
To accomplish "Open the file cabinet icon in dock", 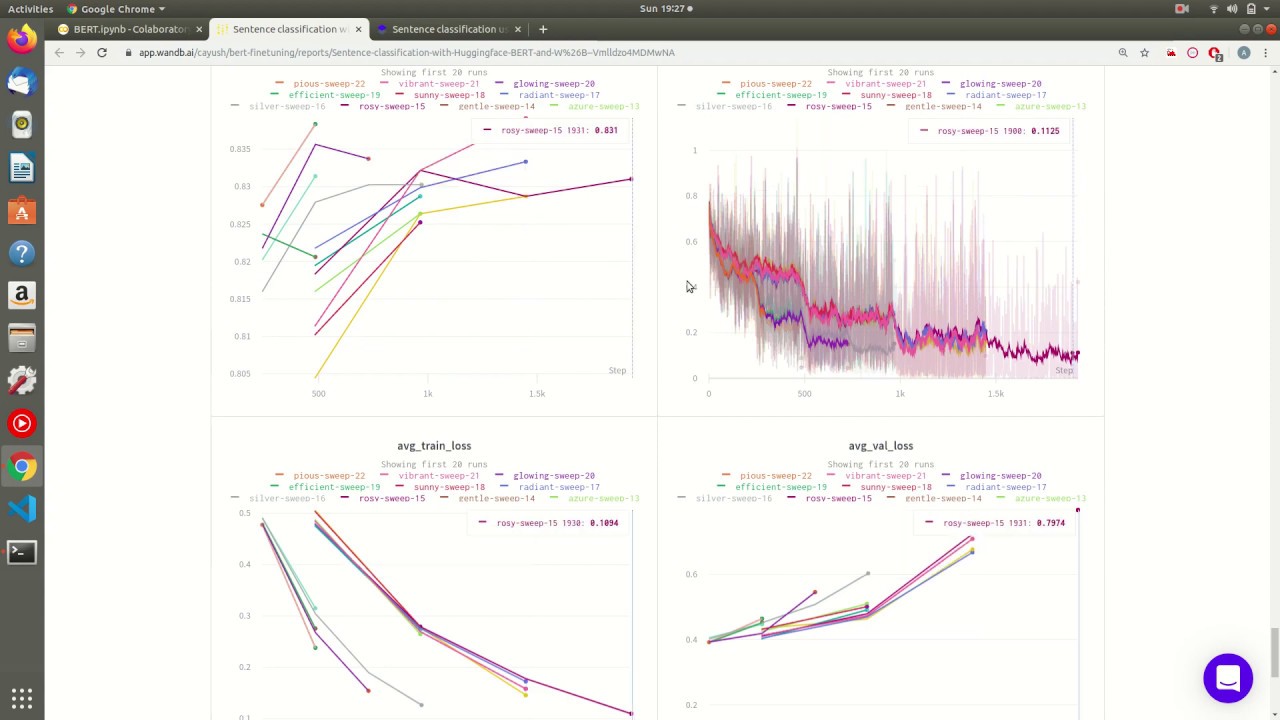I will click(22, 338).
